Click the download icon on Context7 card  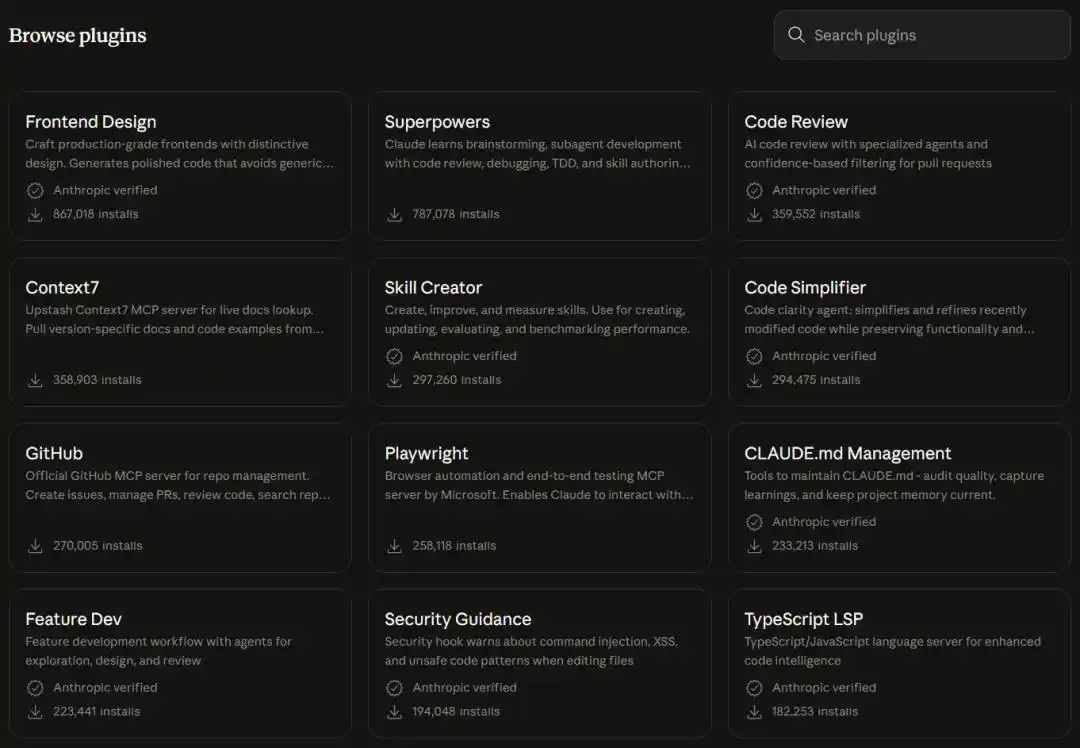tap(35, 380)
